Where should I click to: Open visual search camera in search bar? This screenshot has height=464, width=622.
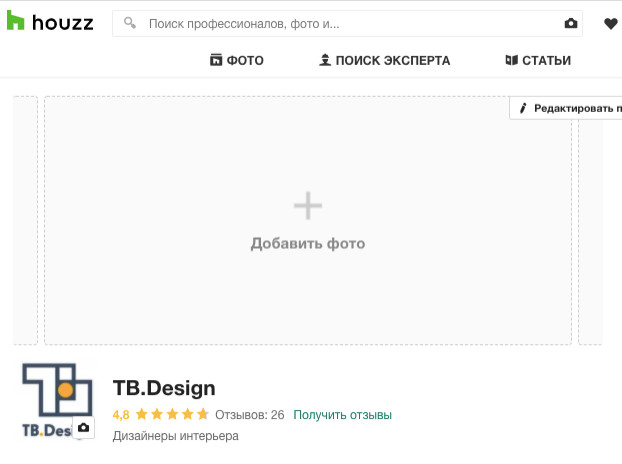[571, 23]
